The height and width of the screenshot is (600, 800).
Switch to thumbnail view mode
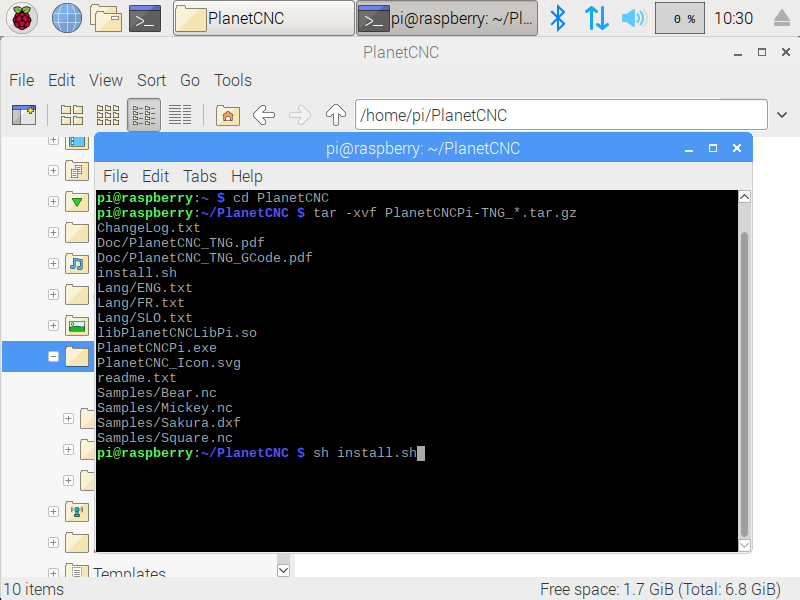click(x=108, y=115)
